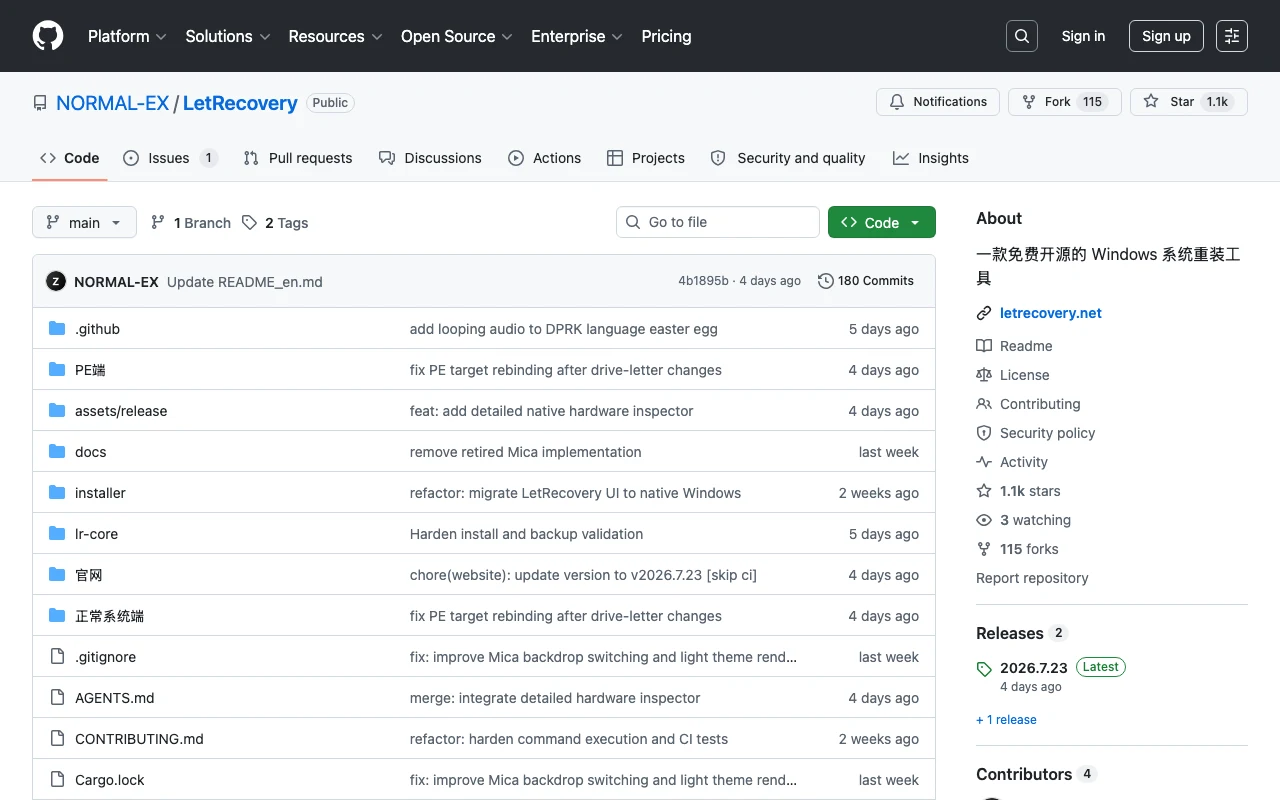Click the commit history clock icon

click(825, 281)
